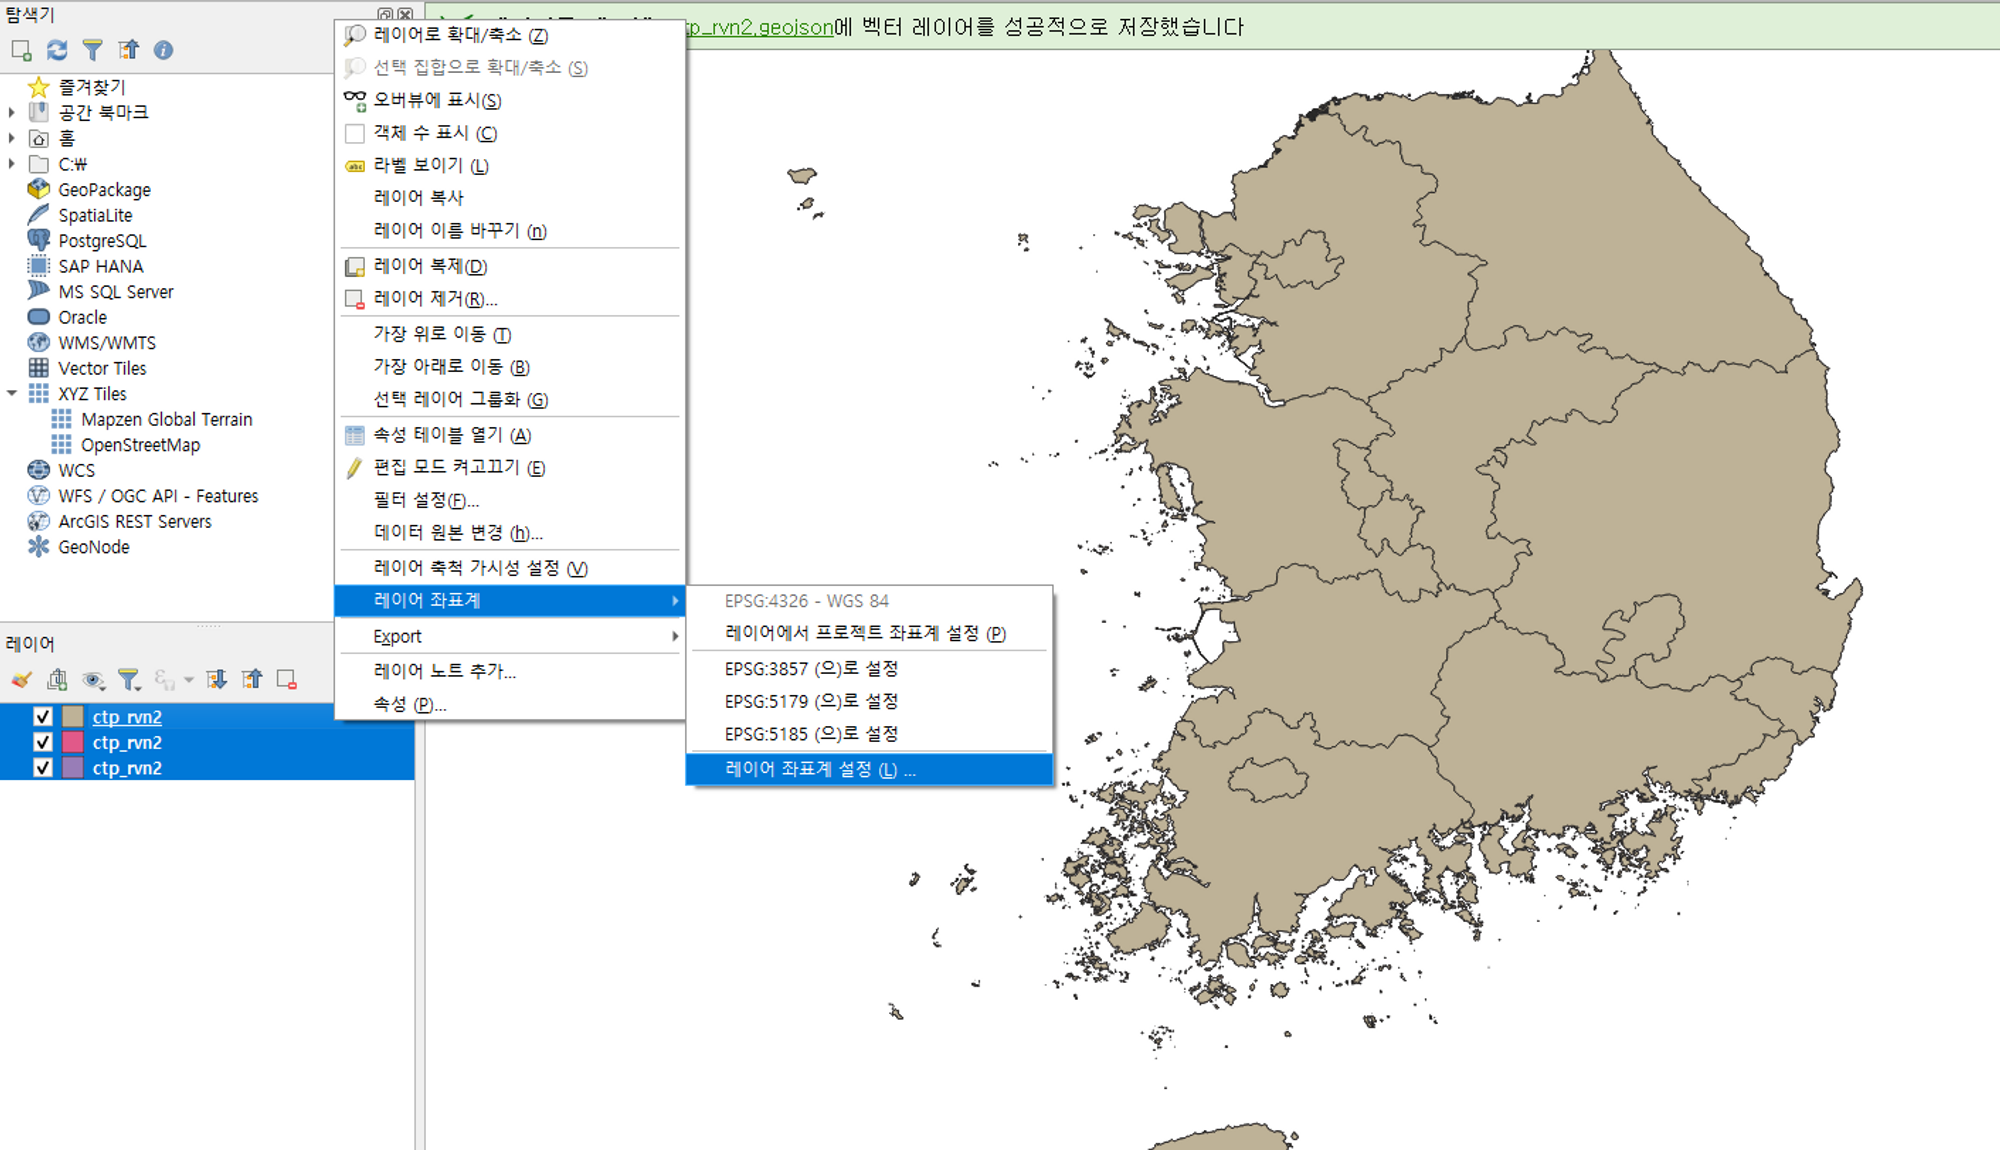Click filter legend by map content icon
2000x1150 pixels.
(x=129, y=680)
